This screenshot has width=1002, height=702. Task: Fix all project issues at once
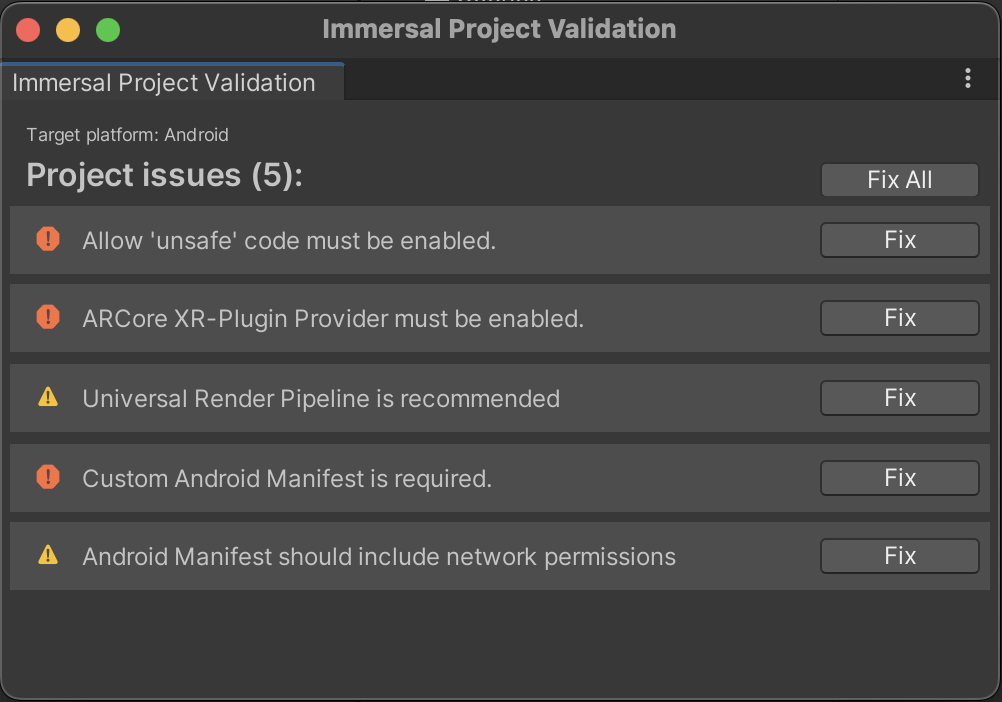899,180
